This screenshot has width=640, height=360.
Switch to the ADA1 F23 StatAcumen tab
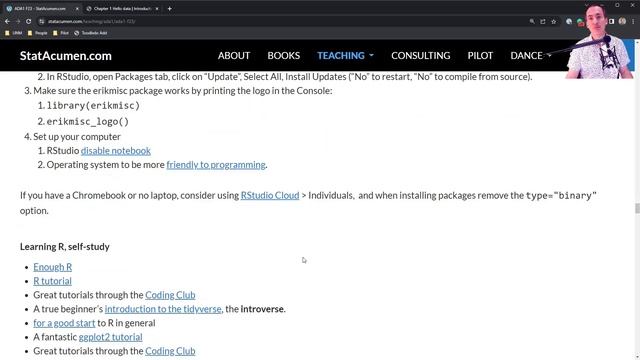tap(40, 8)
